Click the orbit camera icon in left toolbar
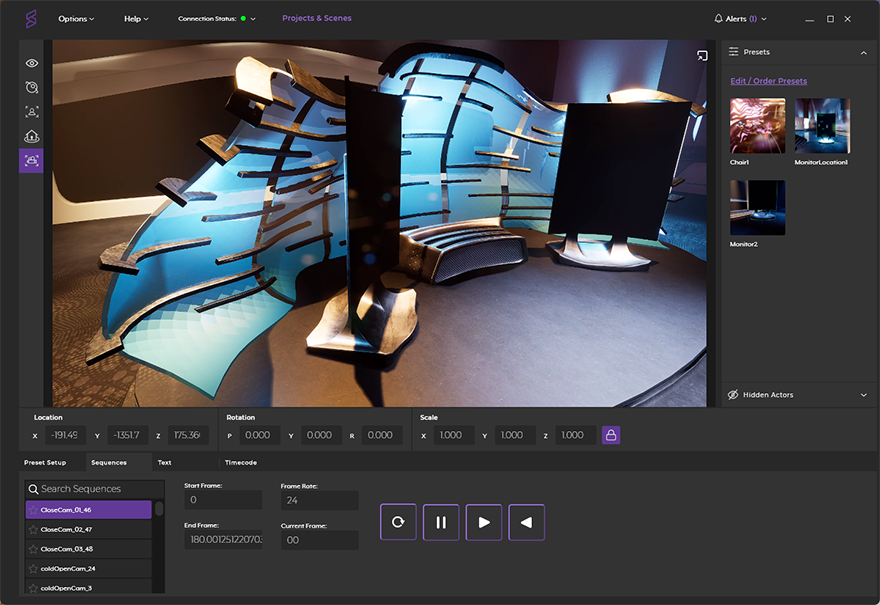This screenshot has height=605, width=880. tap(31, 88)
